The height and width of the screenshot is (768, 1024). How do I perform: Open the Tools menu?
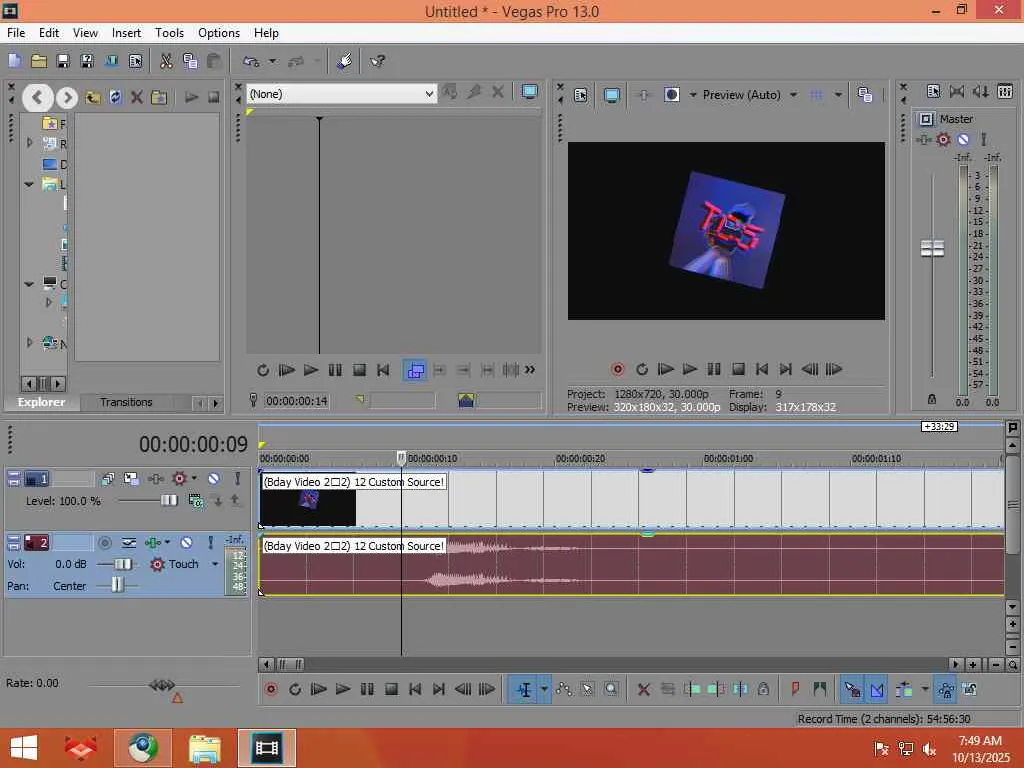click(169, 33)
